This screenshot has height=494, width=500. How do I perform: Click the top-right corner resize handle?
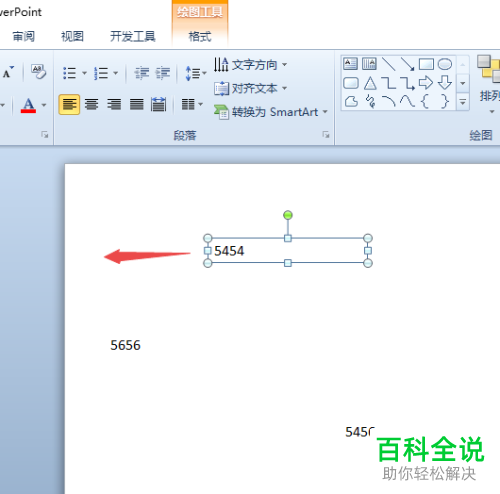pyautogui.click(x=368, y=238)
